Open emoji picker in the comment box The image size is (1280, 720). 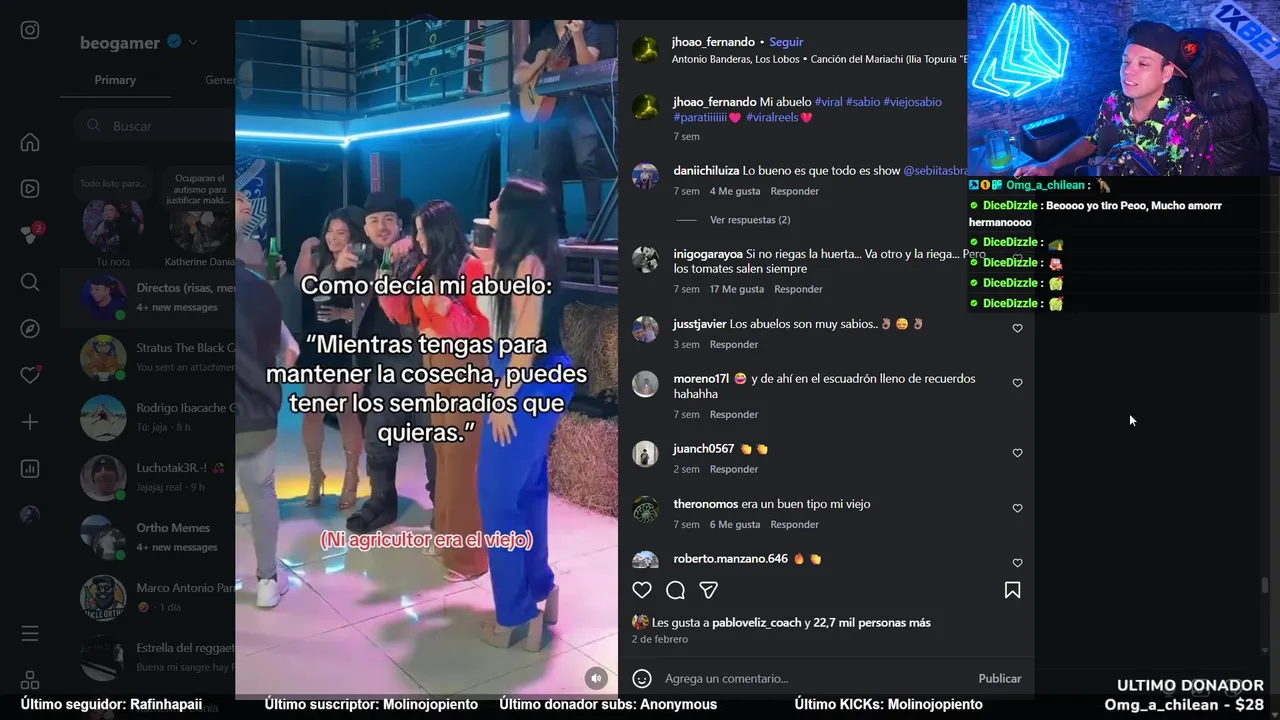(642, 678)
